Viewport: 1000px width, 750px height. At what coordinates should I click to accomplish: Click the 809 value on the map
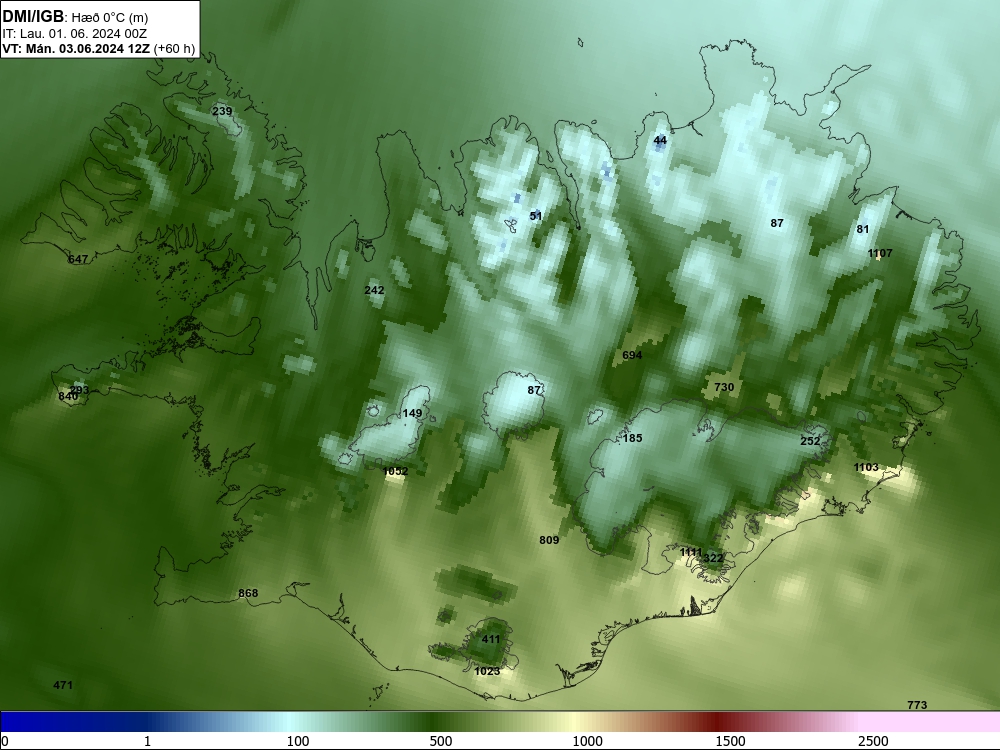tap(549, 540)
